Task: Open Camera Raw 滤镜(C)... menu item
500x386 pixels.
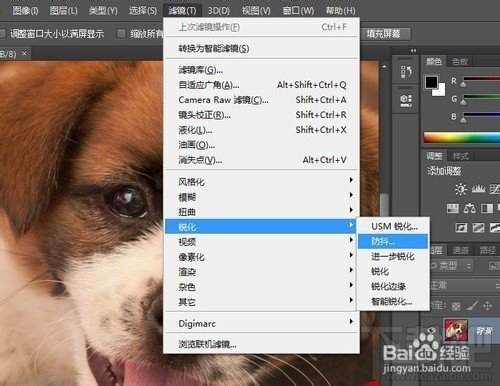Action: pyautogui.click(x=262, y=100)
